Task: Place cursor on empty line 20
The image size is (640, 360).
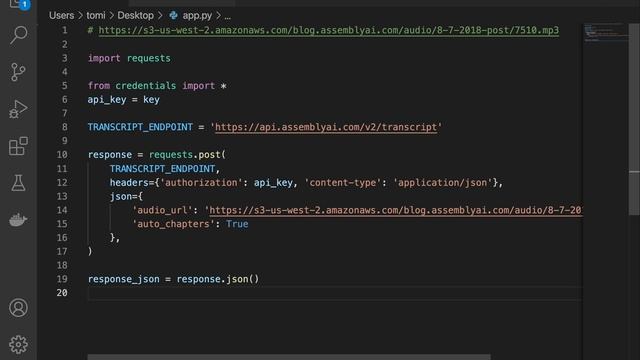Action: click(x=335, y=293)
